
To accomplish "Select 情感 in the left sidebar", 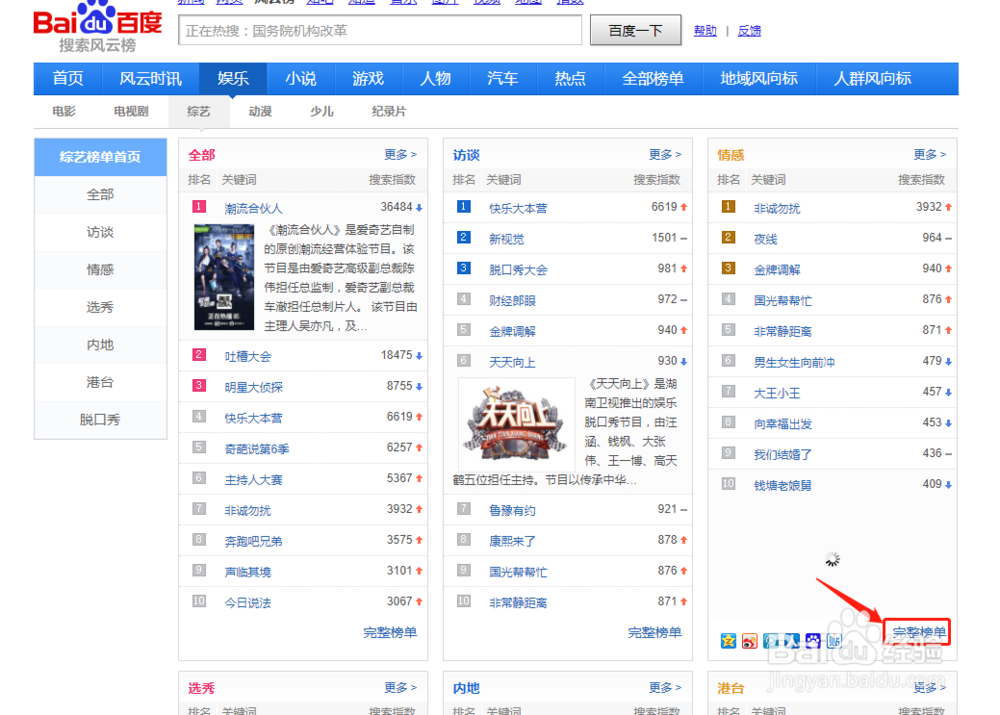I will (x=100, y=270).
